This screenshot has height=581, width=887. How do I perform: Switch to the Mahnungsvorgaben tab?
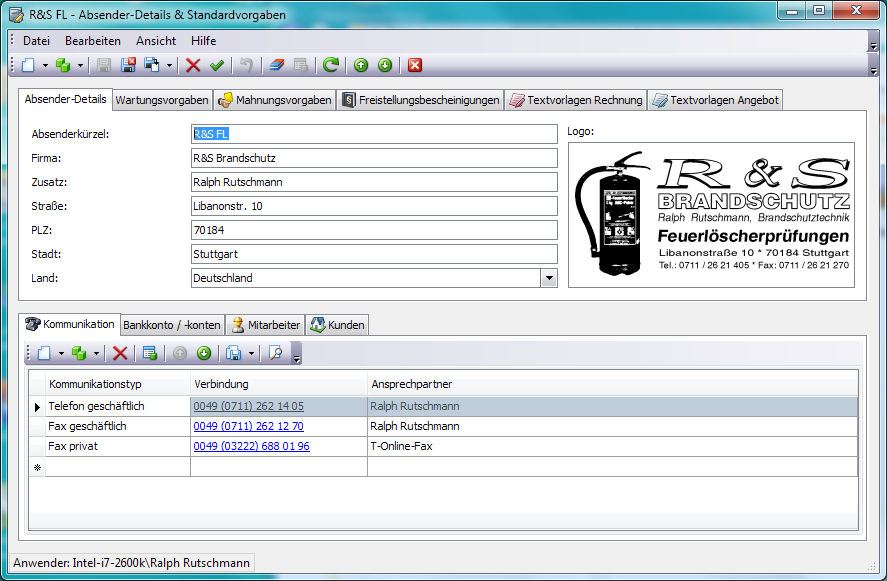pos(275,100)
